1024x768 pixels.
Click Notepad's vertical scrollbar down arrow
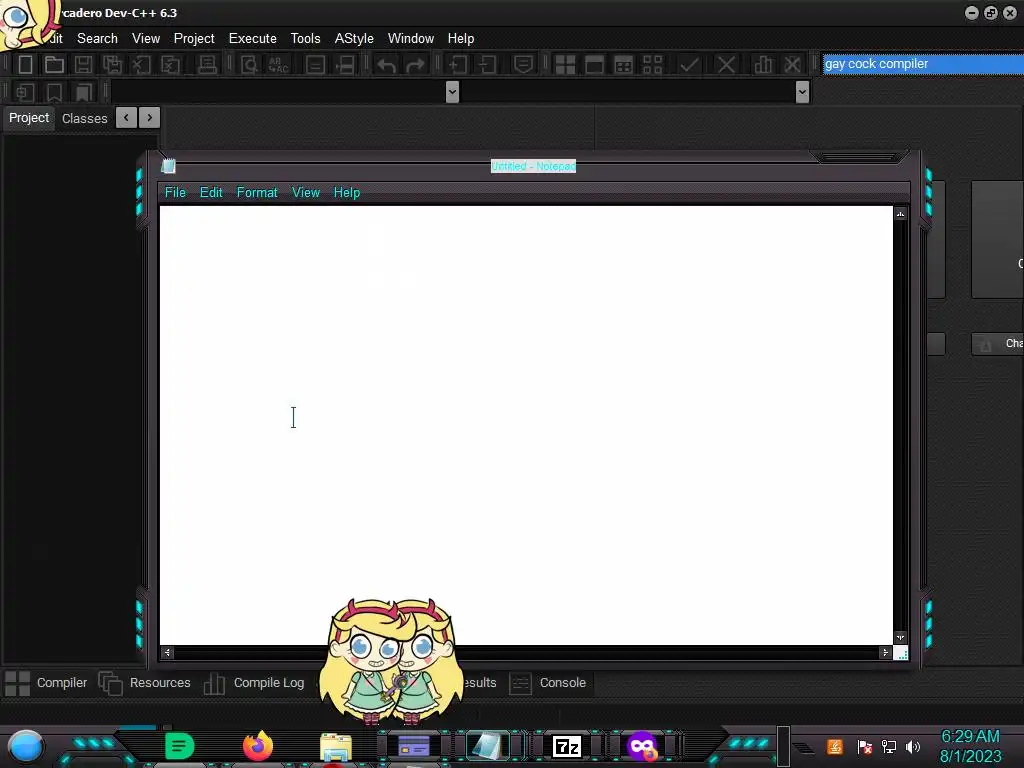[x=901, y=637]
